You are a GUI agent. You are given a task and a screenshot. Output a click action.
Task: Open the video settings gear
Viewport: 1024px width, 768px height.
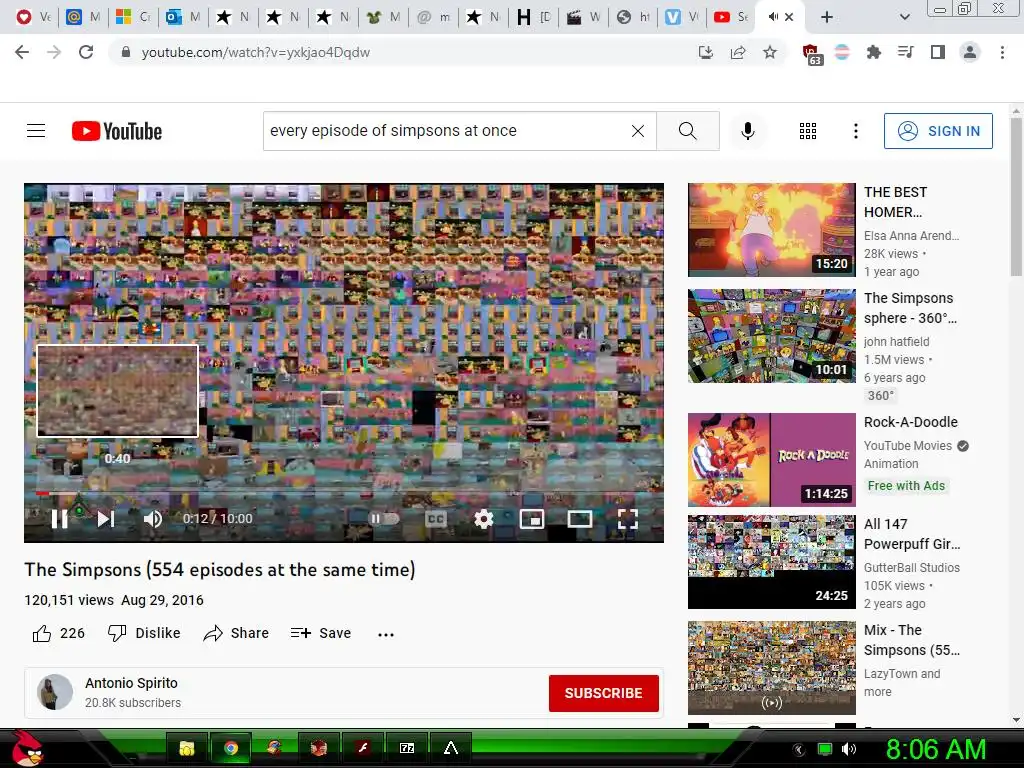[483, 519]
